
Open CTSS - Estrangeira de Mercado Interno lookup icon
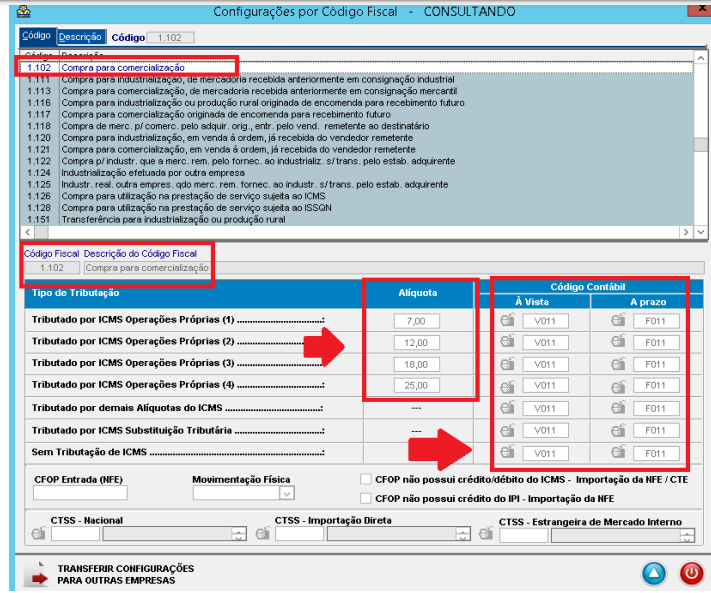(486, 533)
